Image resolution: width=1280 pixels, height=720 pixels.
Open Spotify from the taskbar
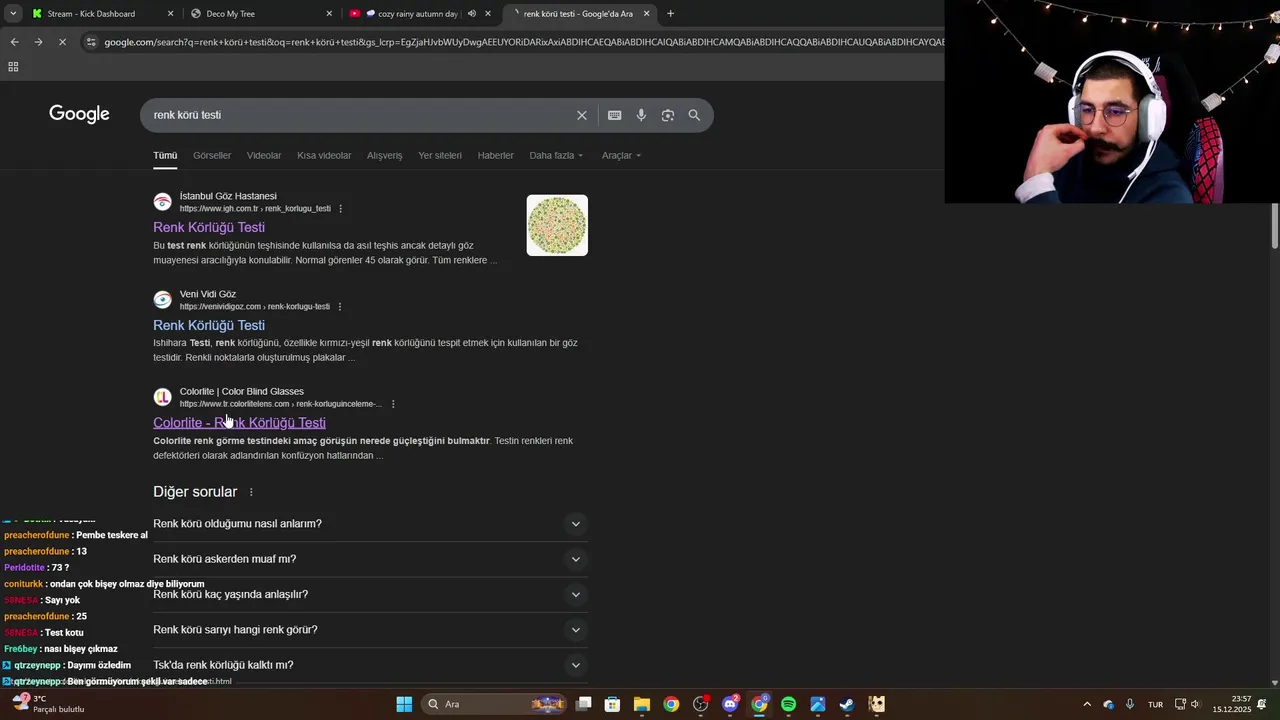coord(788,704)
